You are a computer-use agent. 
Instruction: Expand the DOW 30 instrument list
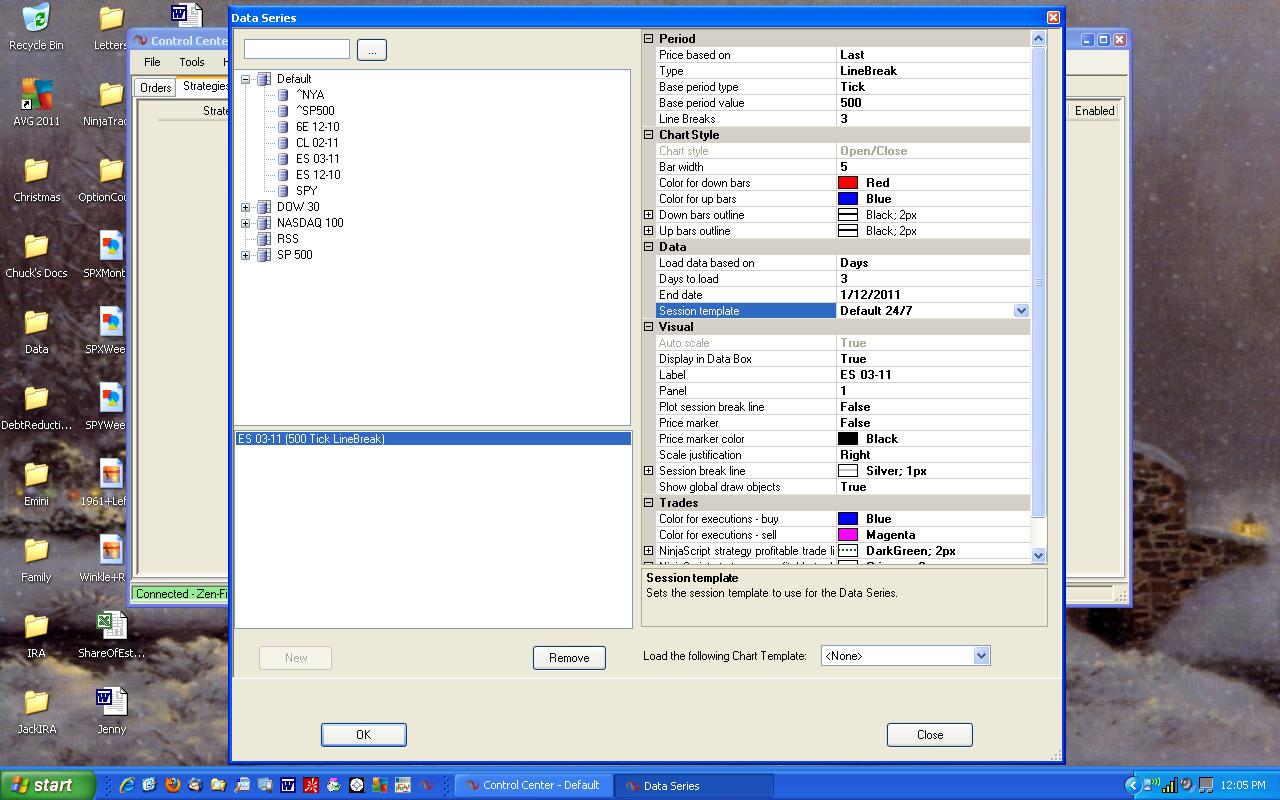(246, 207)
